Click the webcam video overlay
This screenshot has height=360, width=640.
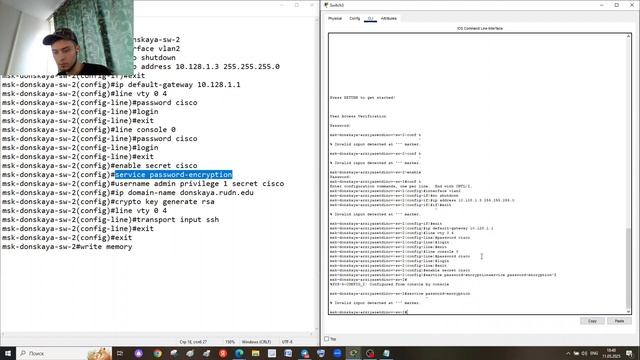pos(67,38)
